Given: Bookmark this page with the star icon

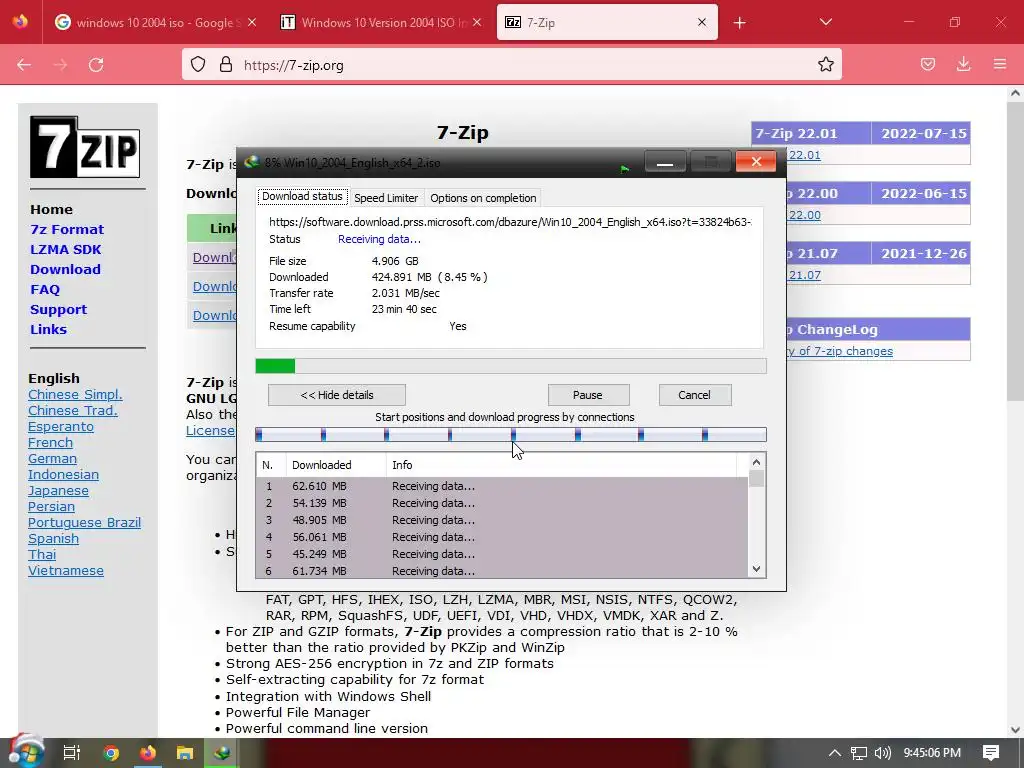Looking at the screenshot, I should click(825, 64).
